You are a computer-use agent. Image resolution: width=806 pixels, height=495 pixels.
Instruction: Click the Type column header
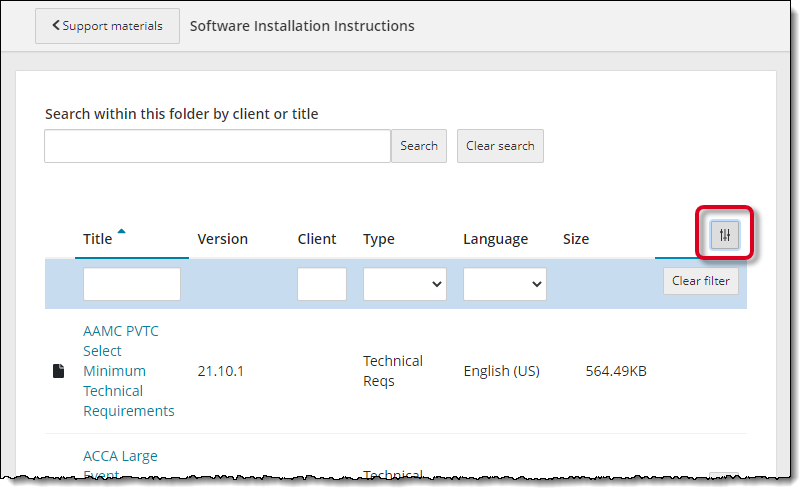click(378, 239)
